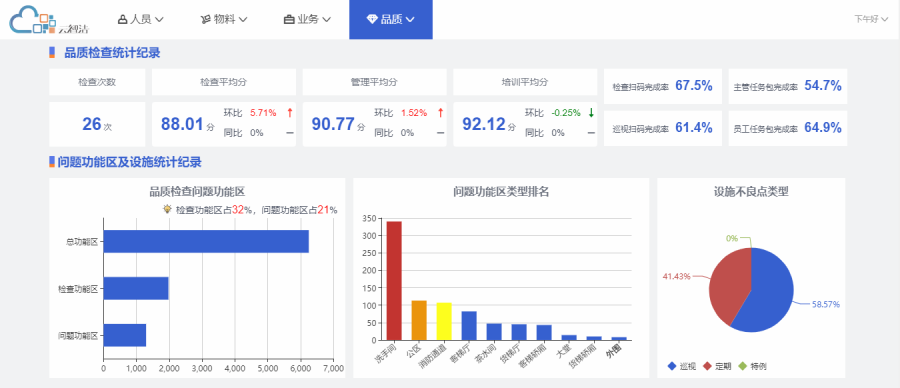
Task: Click the 5.71% 环比 value
Action: [x=263, y=113]
